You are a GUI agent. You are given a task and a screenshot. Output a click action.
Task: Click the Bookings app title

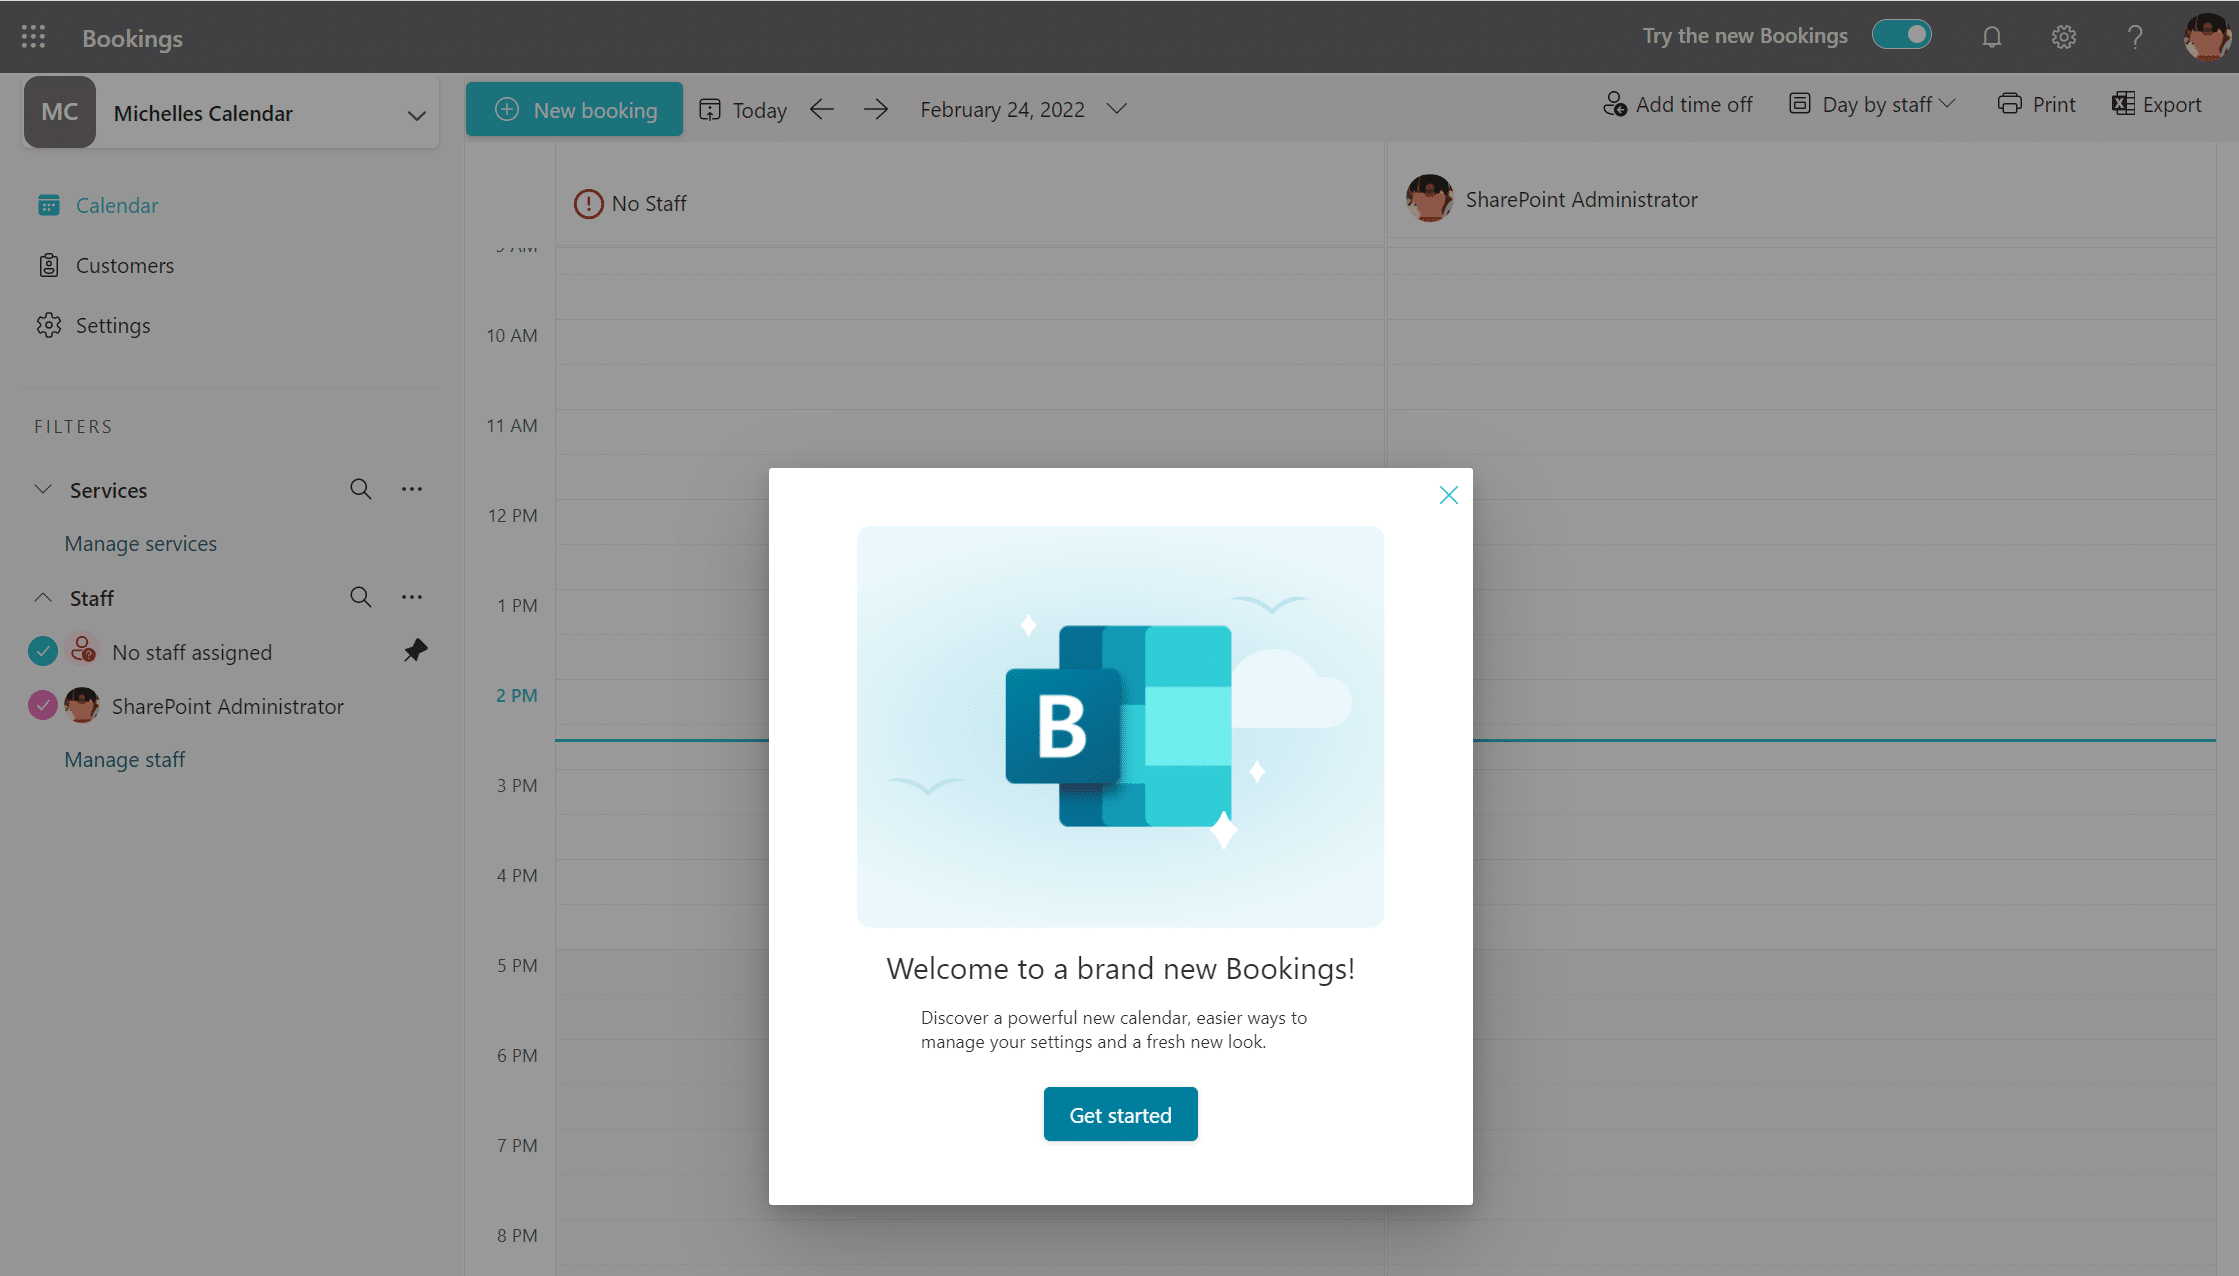pyautogui.click(x=132, y=38)
